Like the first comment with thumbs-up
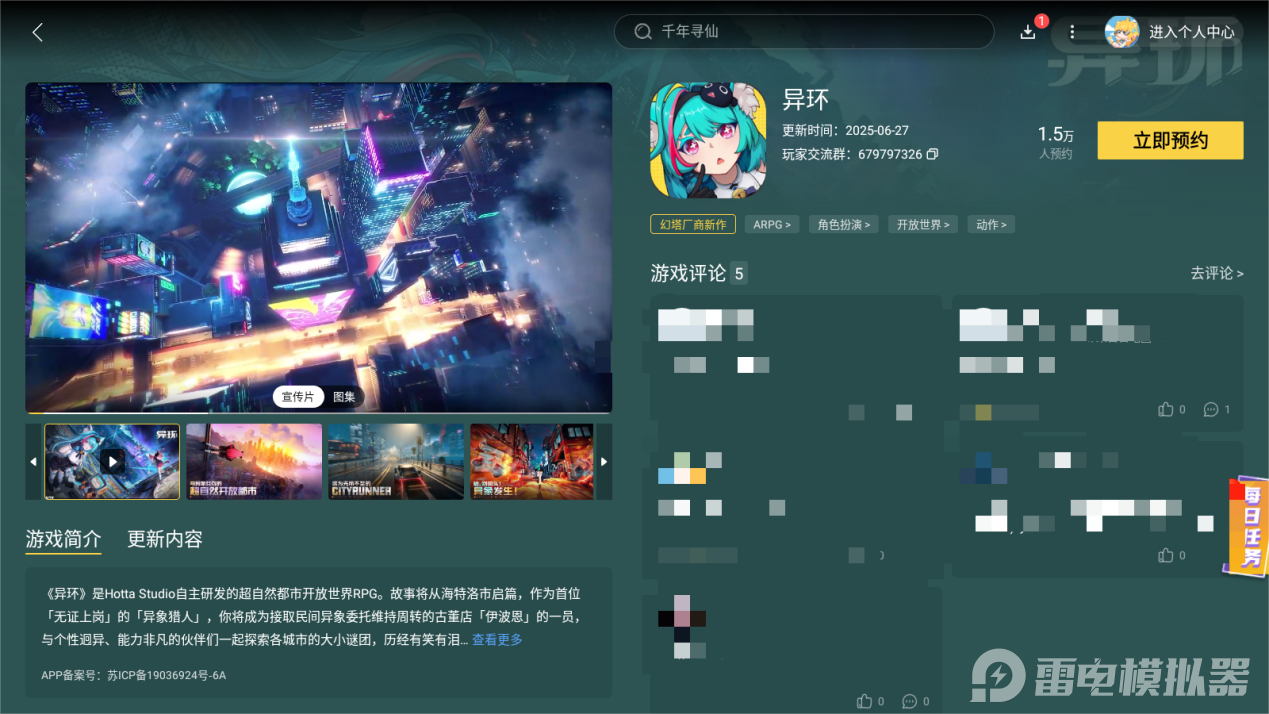The height and width of the screenshot is (714, 1269). [1166, 409]
